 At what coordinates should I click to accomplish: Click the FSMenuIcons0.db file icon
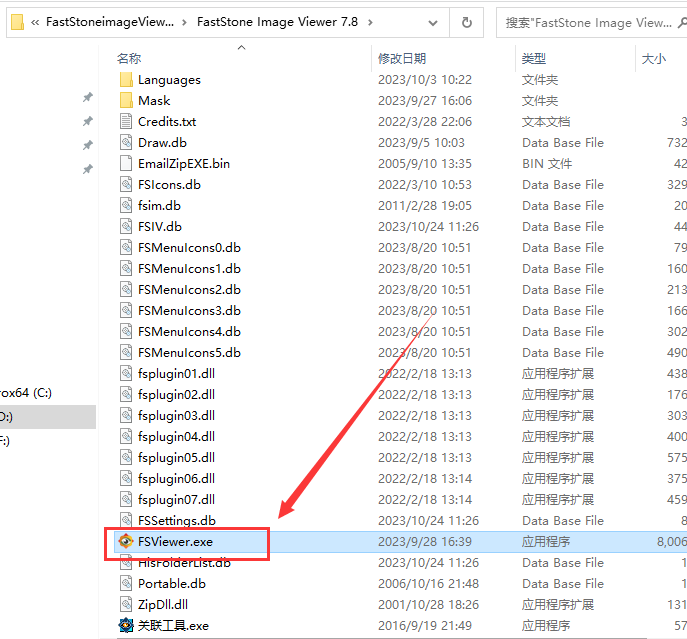click(x=126, y=248)
